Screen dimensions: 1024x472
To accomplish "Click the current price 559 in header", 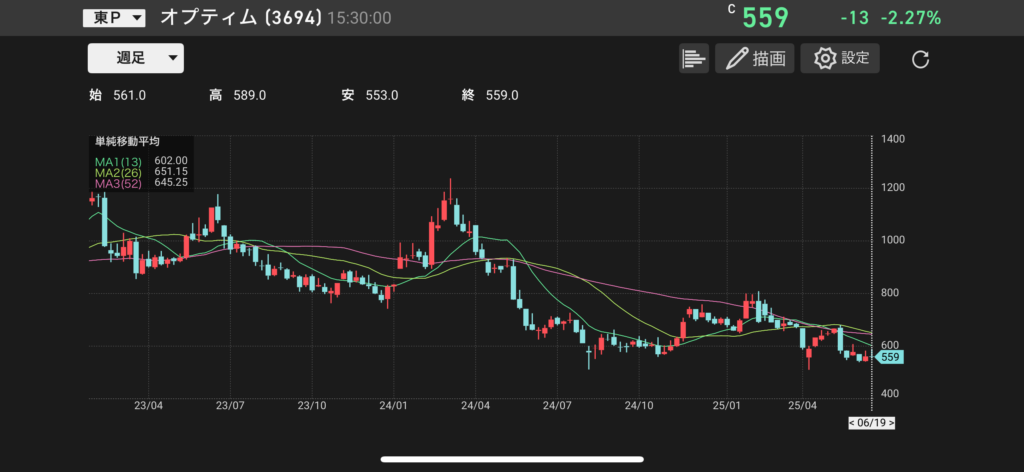I will coord(765,18).
